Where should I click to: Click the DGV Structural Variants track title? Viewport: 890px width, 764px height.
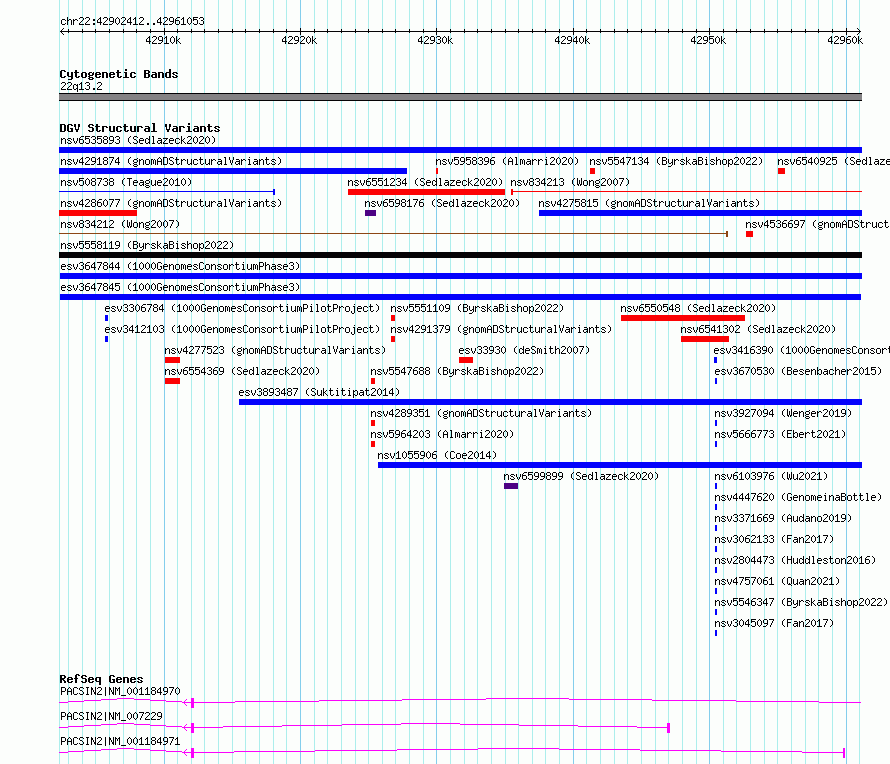point(140,128)
